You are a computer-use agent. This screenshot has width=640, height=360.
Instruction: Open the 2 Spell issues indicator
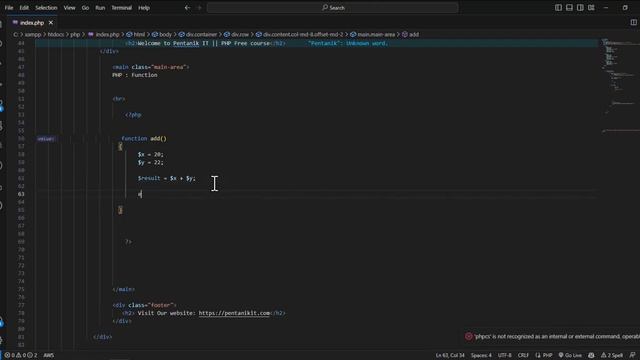click(x=612, y=355)
